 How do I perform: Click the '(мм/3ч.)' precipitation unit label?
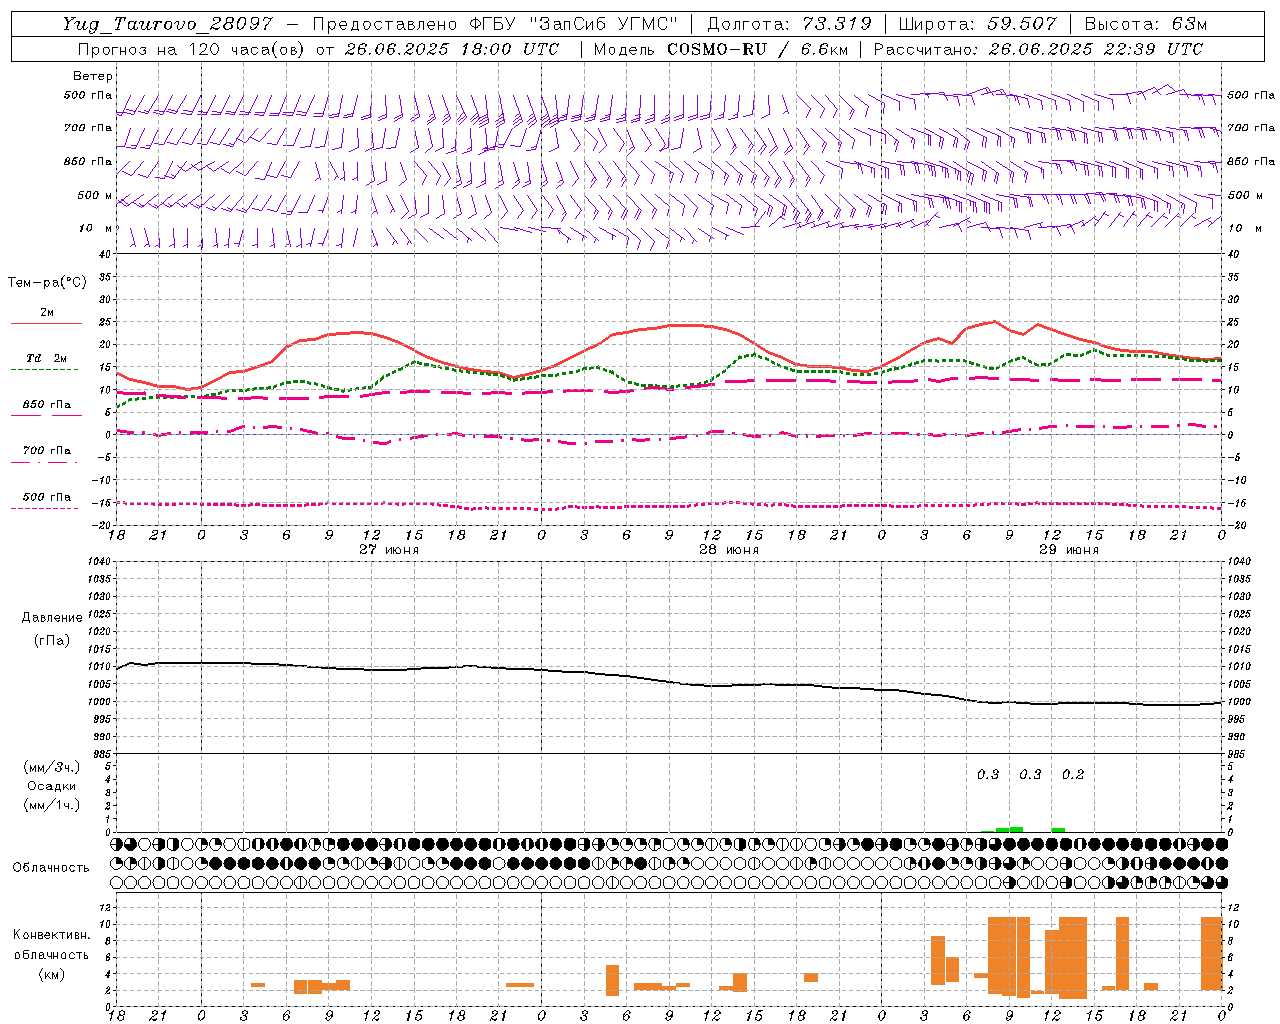(52, 767)
